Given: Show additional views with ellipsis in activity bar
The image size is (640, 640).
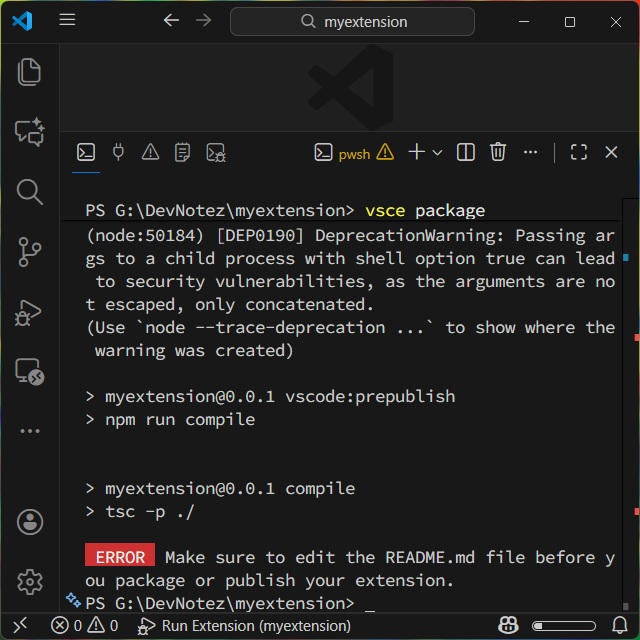Looking at the screenshot, I should pyautogui.click(x=29, y=431).
